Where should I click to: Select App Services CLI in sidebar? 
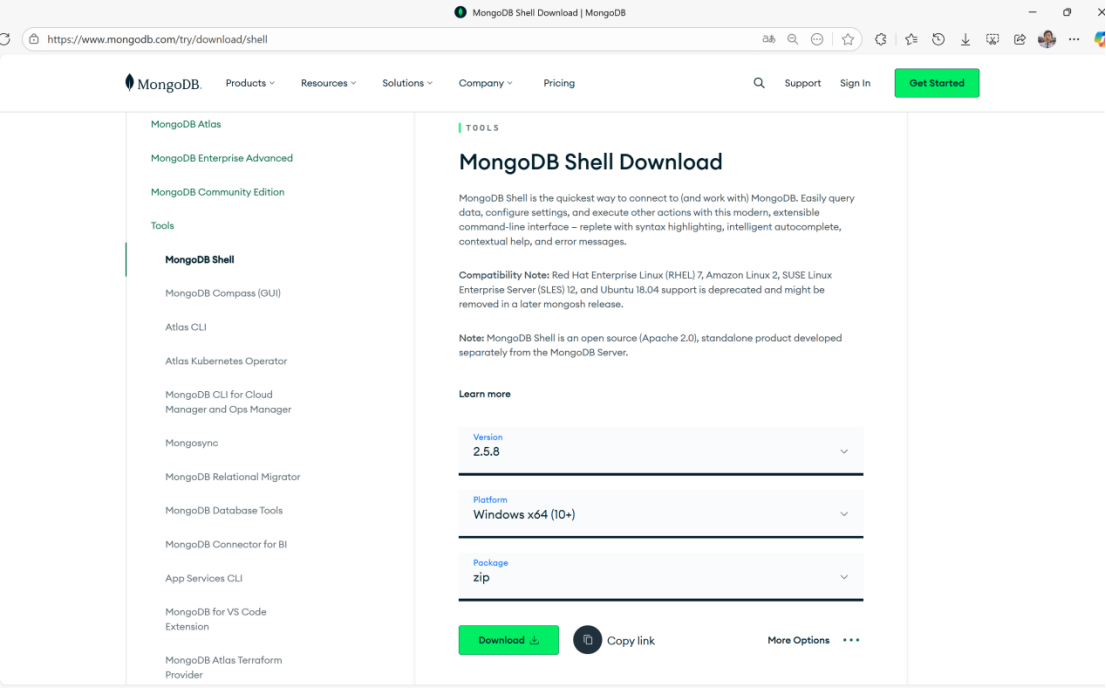(x=204, y=578)
